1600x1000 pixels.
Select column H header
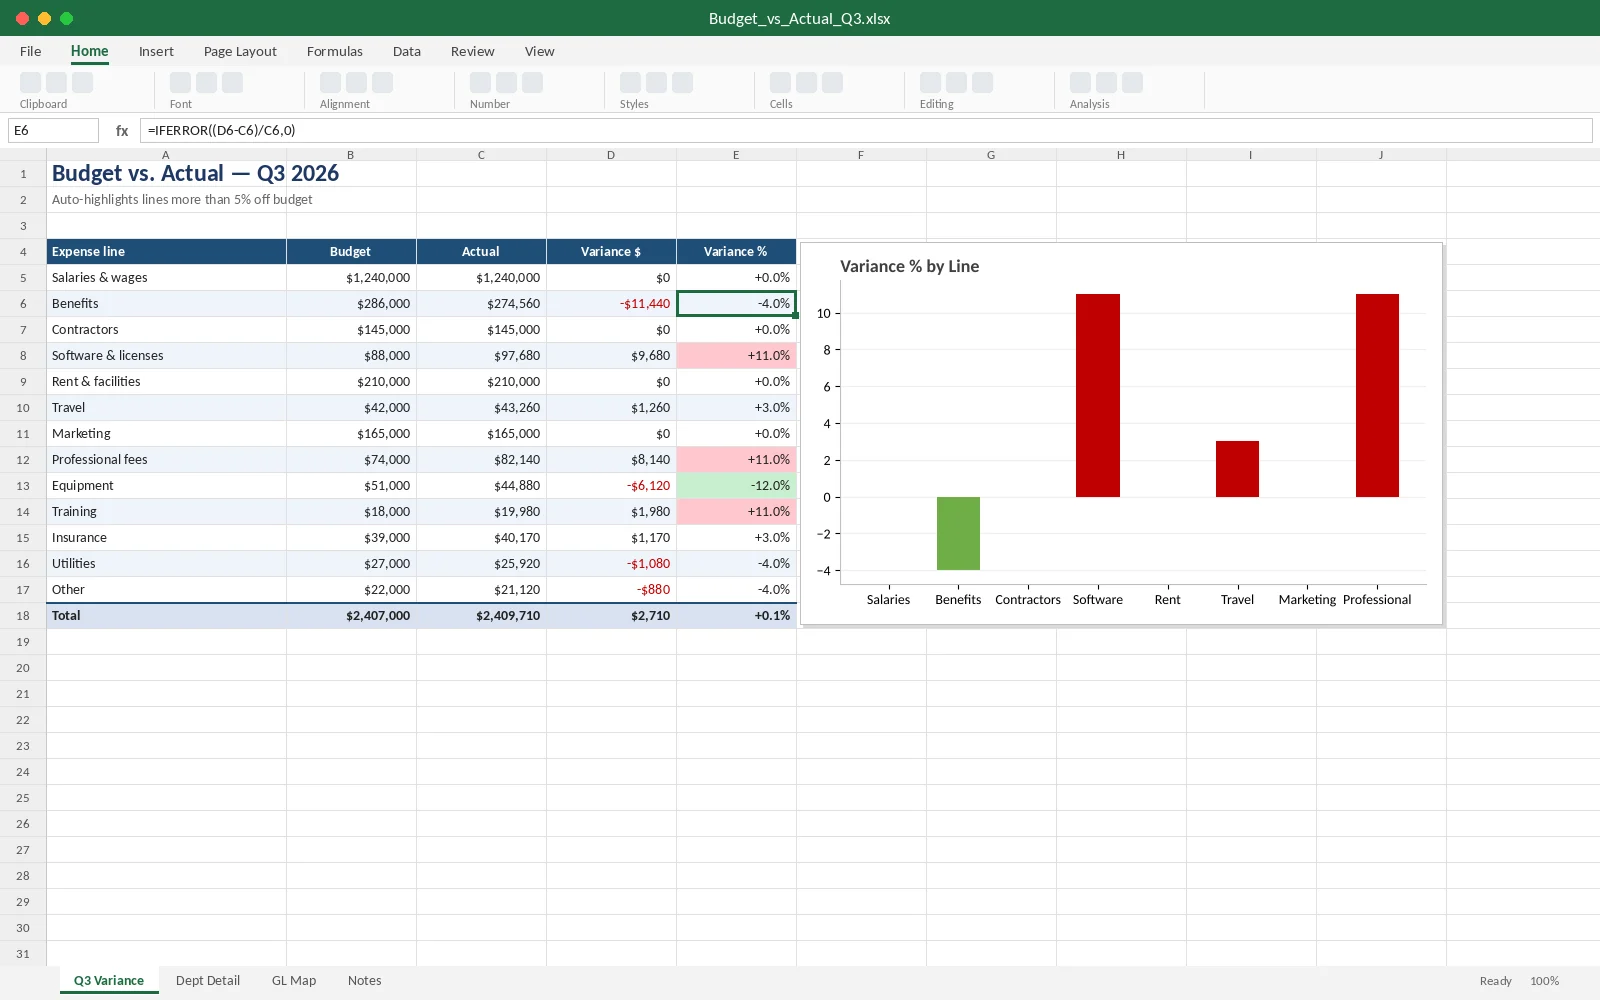coord(1121,155)
